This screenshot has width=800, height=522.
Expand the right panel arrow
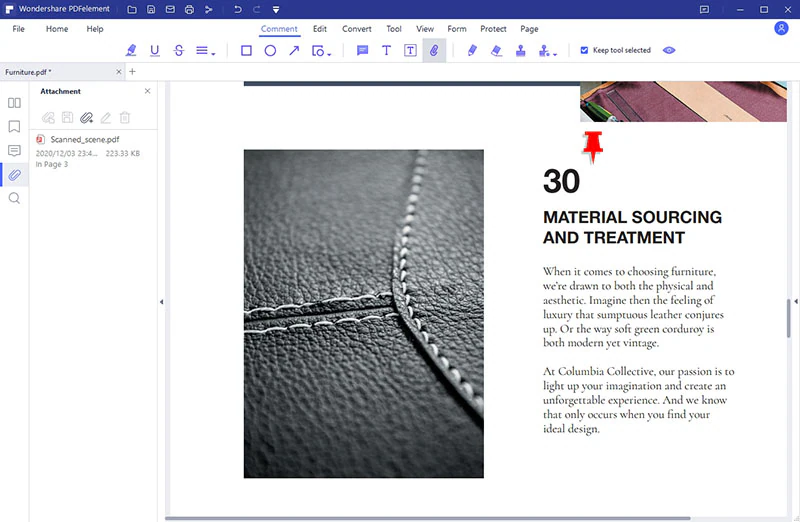click(x=795, y=302)
